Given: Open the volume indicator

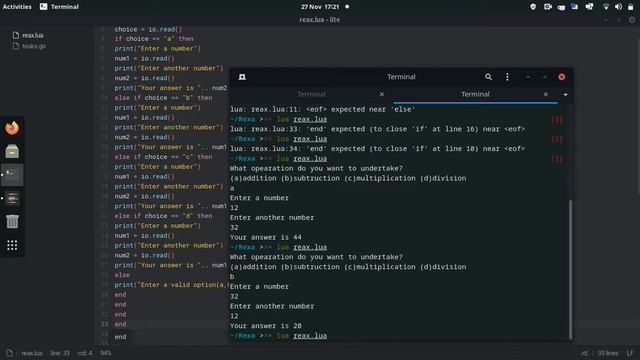Looking at the screenshot, I should coord(618,7).
